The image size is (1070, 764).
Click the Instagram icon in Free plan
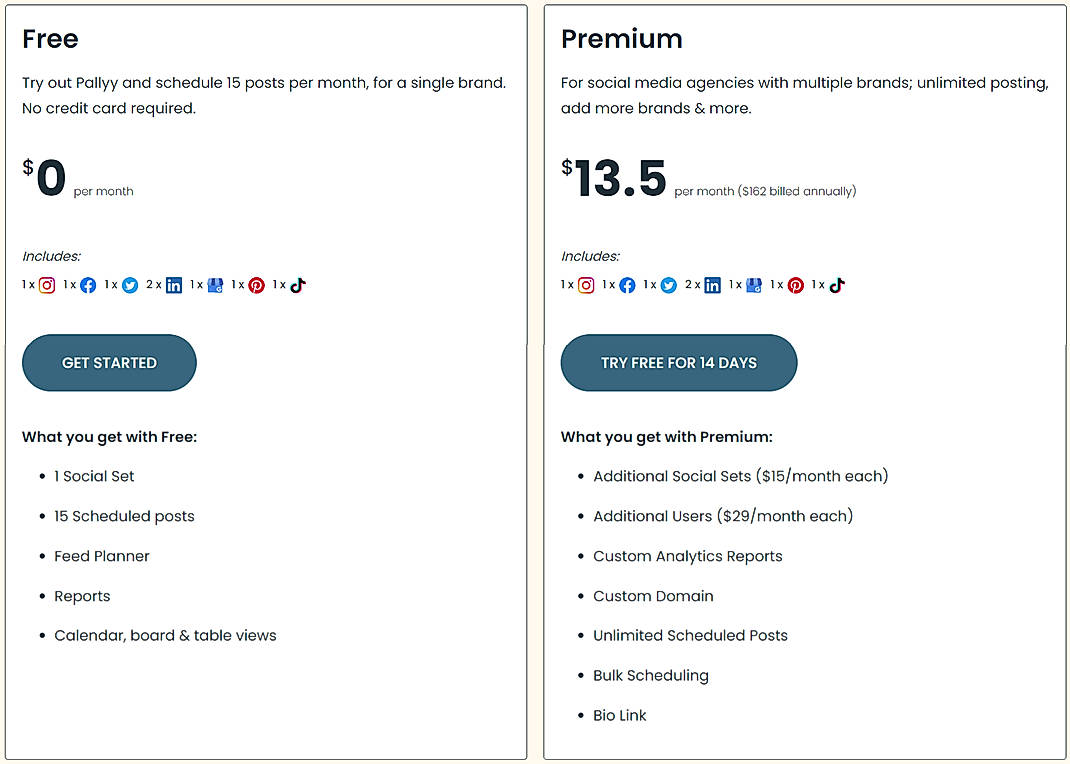(47, 285)
